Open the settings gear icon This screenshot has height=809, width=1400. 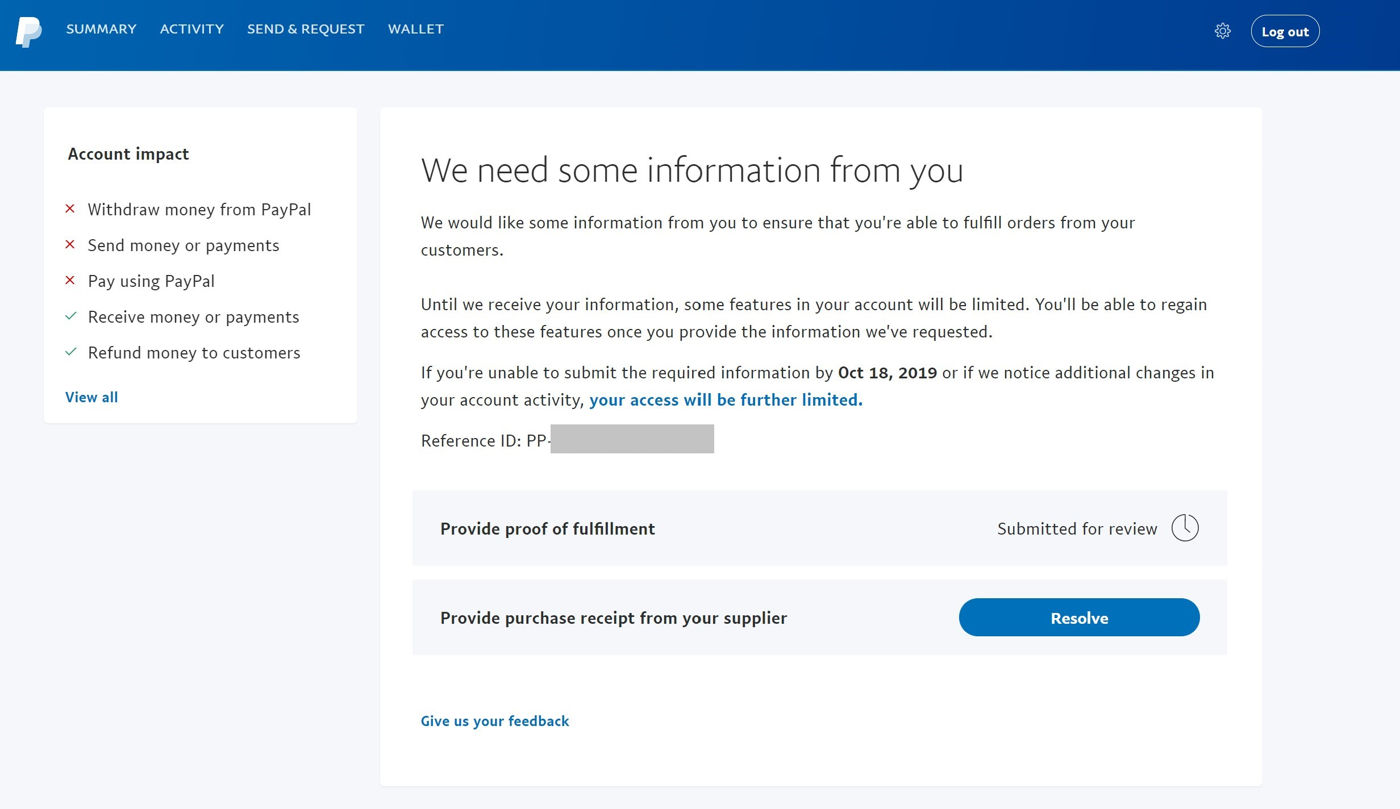1222,31
